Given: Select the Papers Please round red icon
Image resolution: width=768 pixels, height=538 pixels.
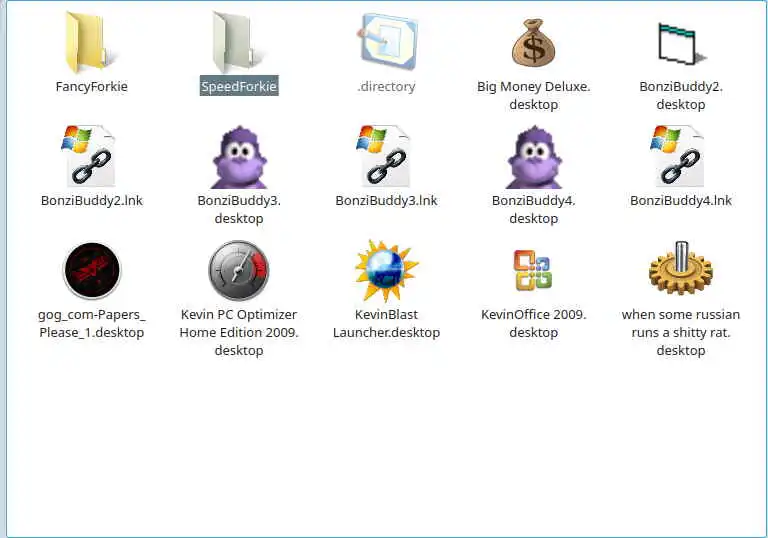Looking at the screenshot, I should click(x=92, y=270).
